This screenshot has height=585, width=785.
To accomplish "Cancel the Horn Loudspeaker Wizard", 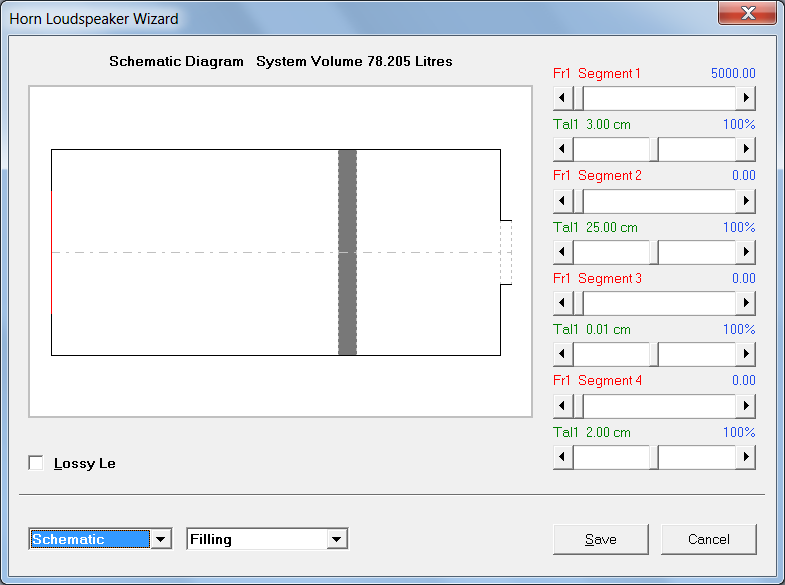I will click(708, 539).
